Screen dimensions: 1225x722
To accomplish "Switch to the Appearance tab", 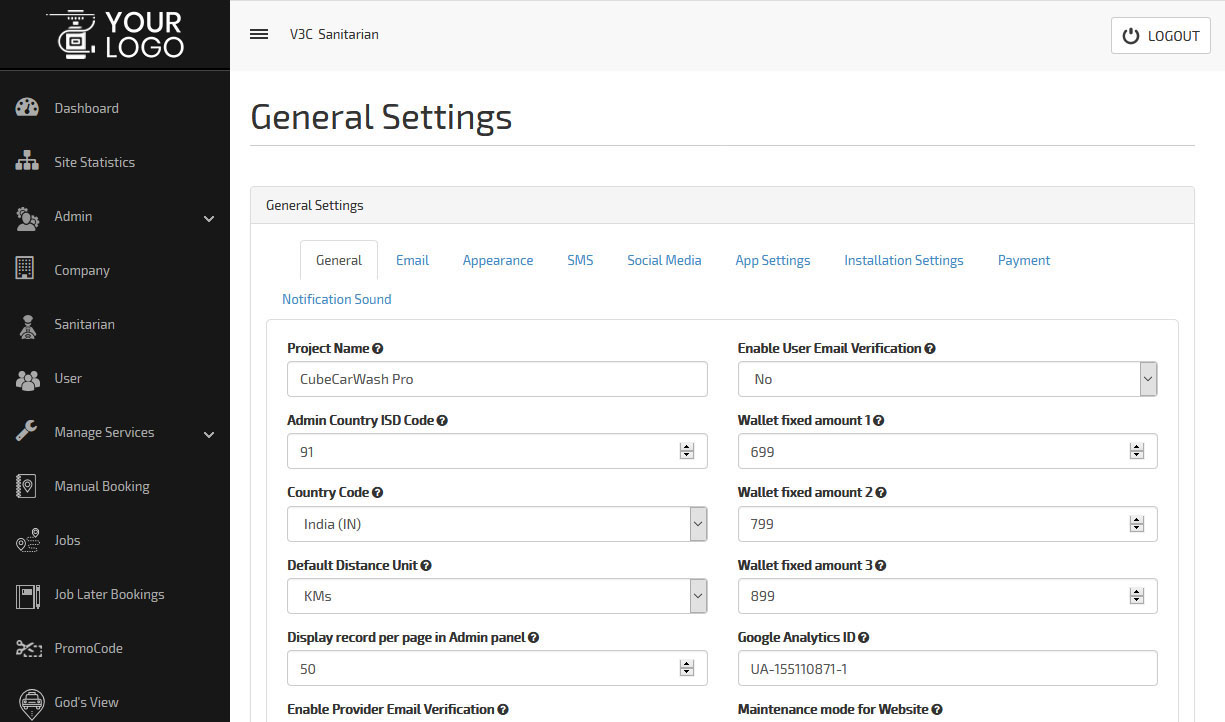I will 498,260.
